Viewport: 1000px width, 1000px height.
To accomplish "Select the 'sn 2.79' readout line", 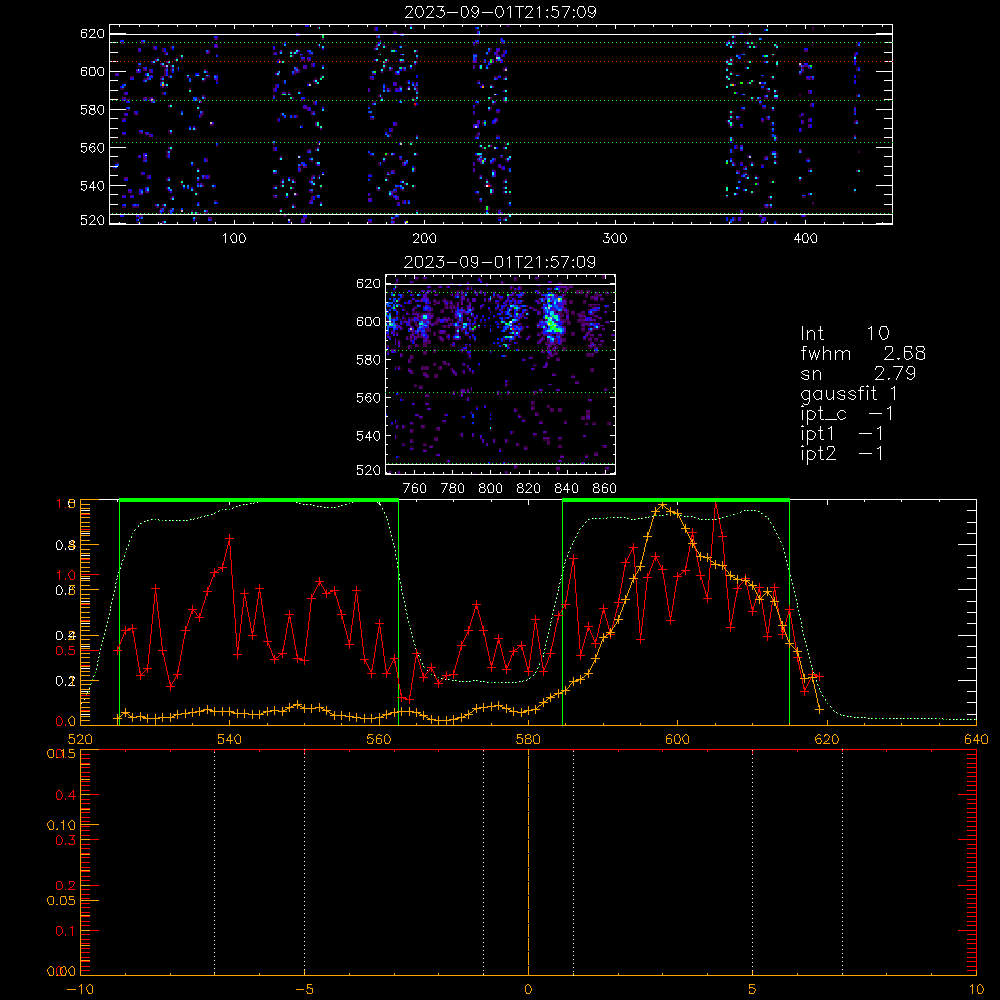I will click(x=858, y=373).
